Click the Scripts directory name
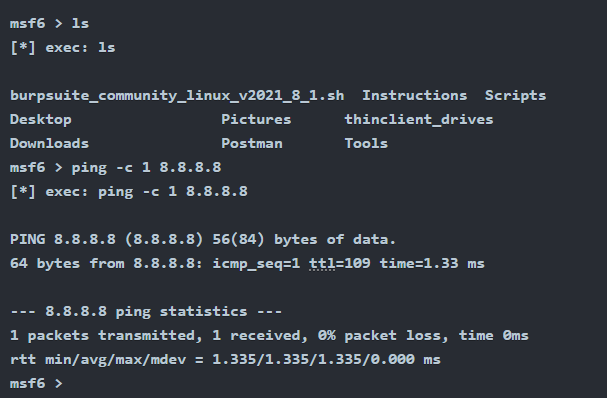 click(x=515, y=96)
